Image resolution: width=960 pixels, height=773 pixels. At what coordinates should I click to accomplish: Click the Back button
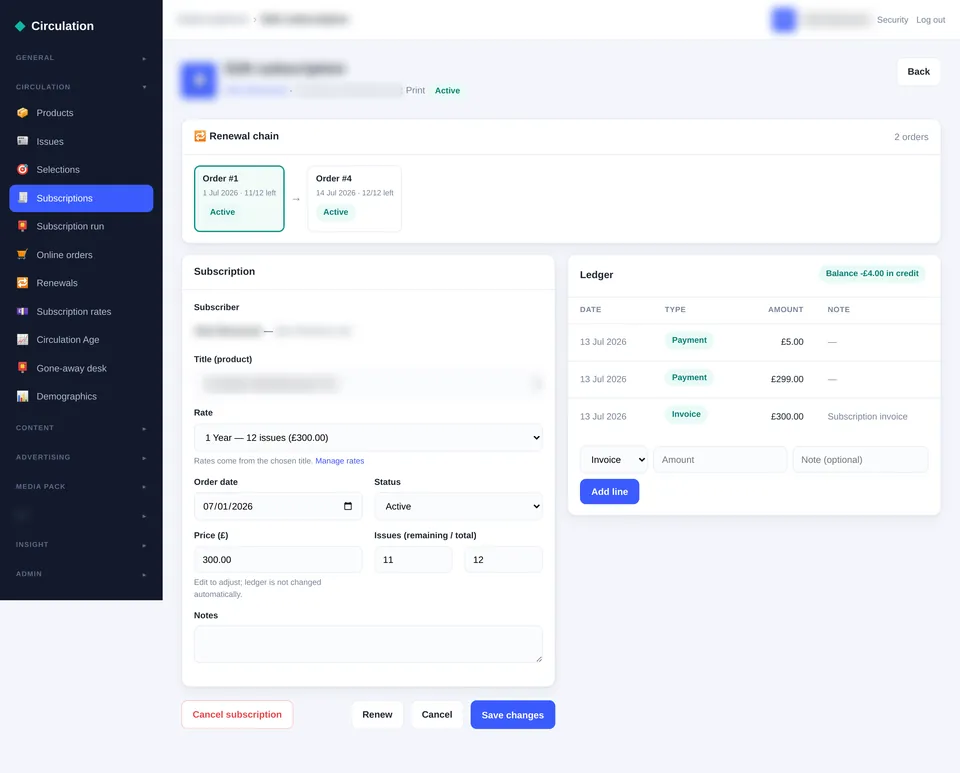[x=918, y=72]
